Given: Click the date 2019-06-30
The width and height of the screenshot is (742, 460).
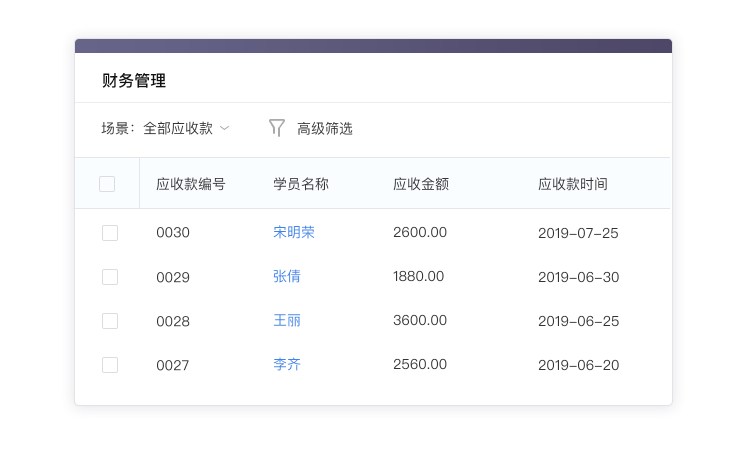Looking at the screenshot, I should pos(578,277).
